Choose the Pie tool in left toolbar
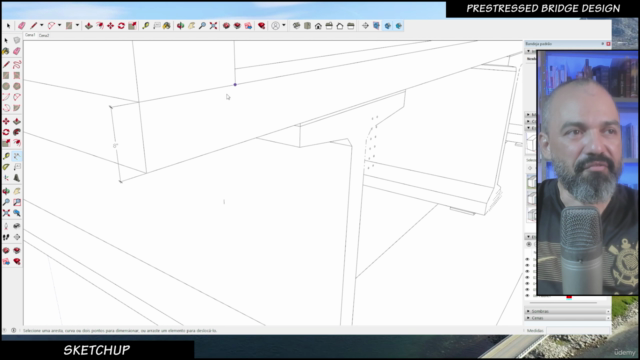The image size is (640, 360). [17, 108]
